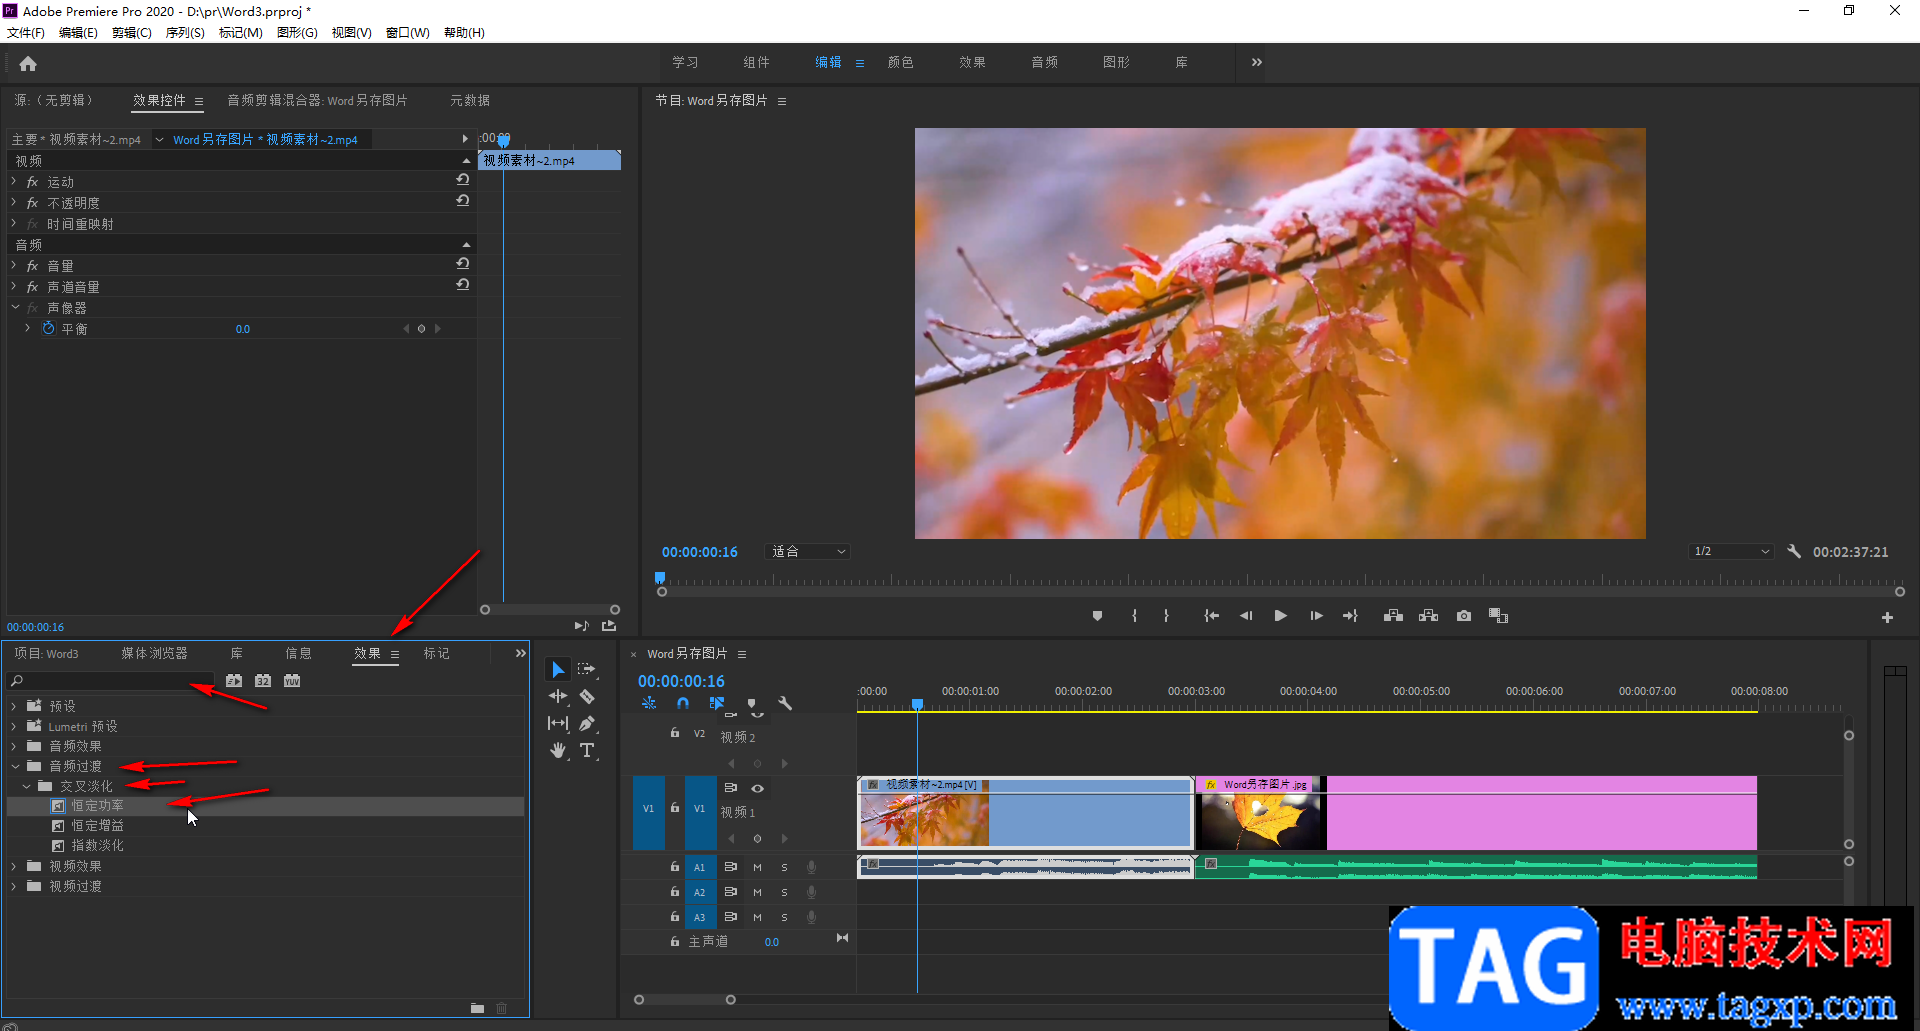
Task: Go to Out point
Action: [x=1350, y=616]
